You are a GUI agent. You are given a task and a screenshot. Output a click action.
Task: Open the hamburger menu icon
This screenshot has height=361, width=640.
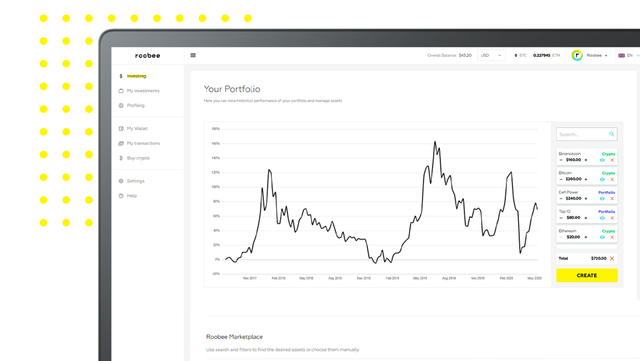click(x=193, y=55)
